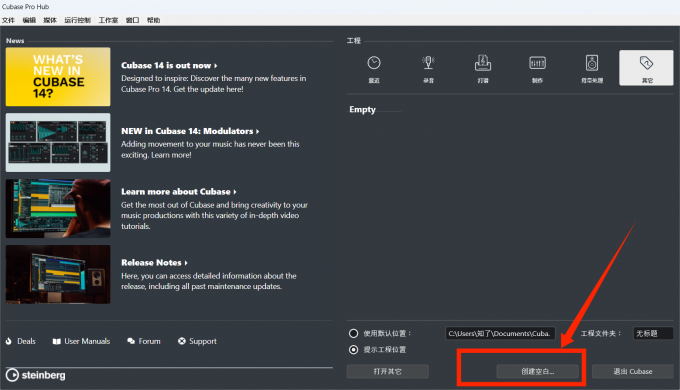Select the 制作 (Production) mixer category
The height and width of the screenshot is (390, 680).
pos(537,68)
